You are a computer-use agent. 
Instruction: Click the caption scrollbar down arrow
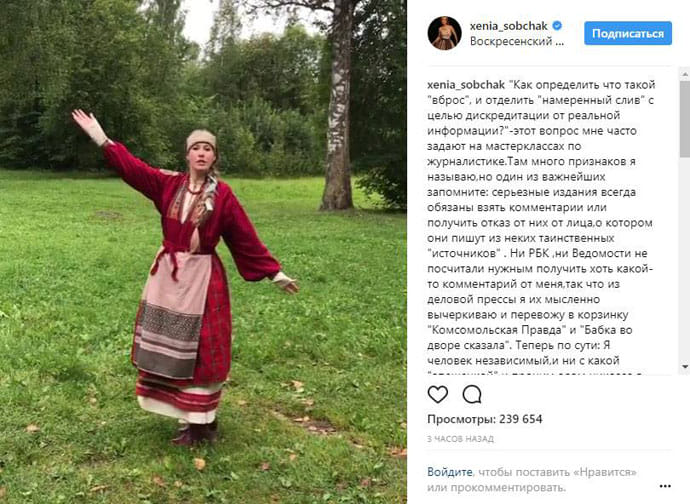pyautogui.click(x=685, y=366)
